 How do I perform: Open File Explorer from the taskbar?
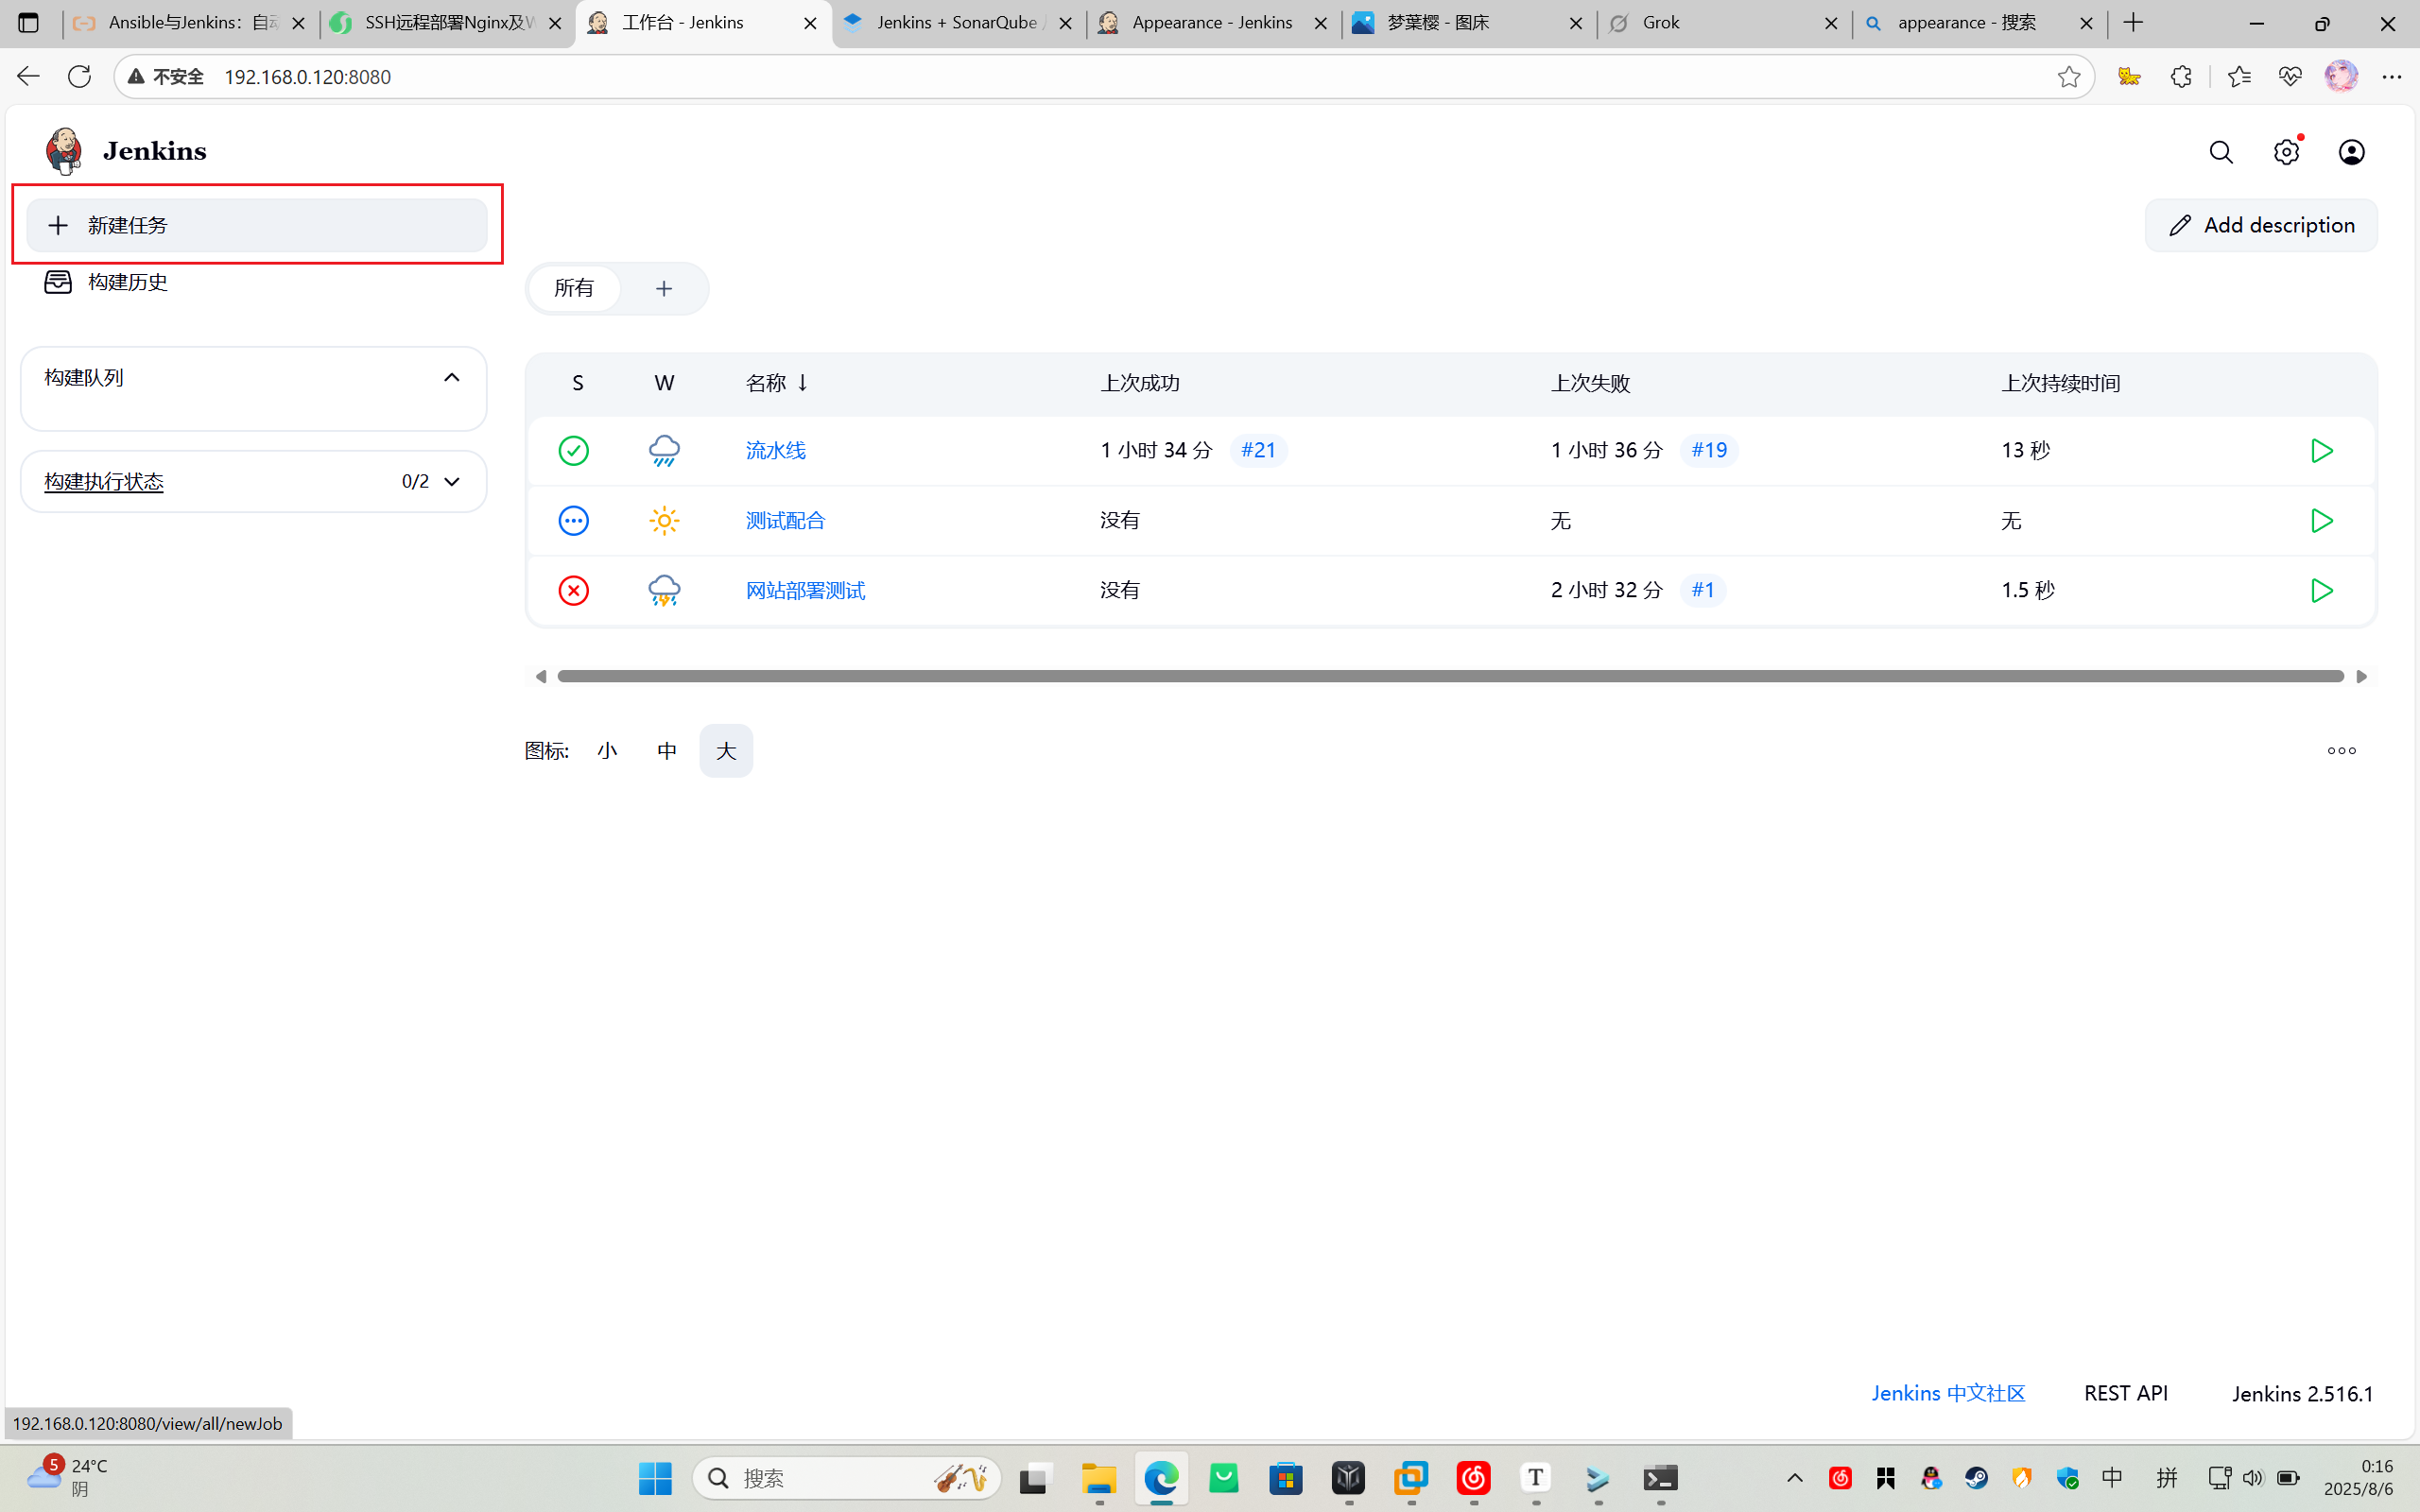point(1099,1478)
